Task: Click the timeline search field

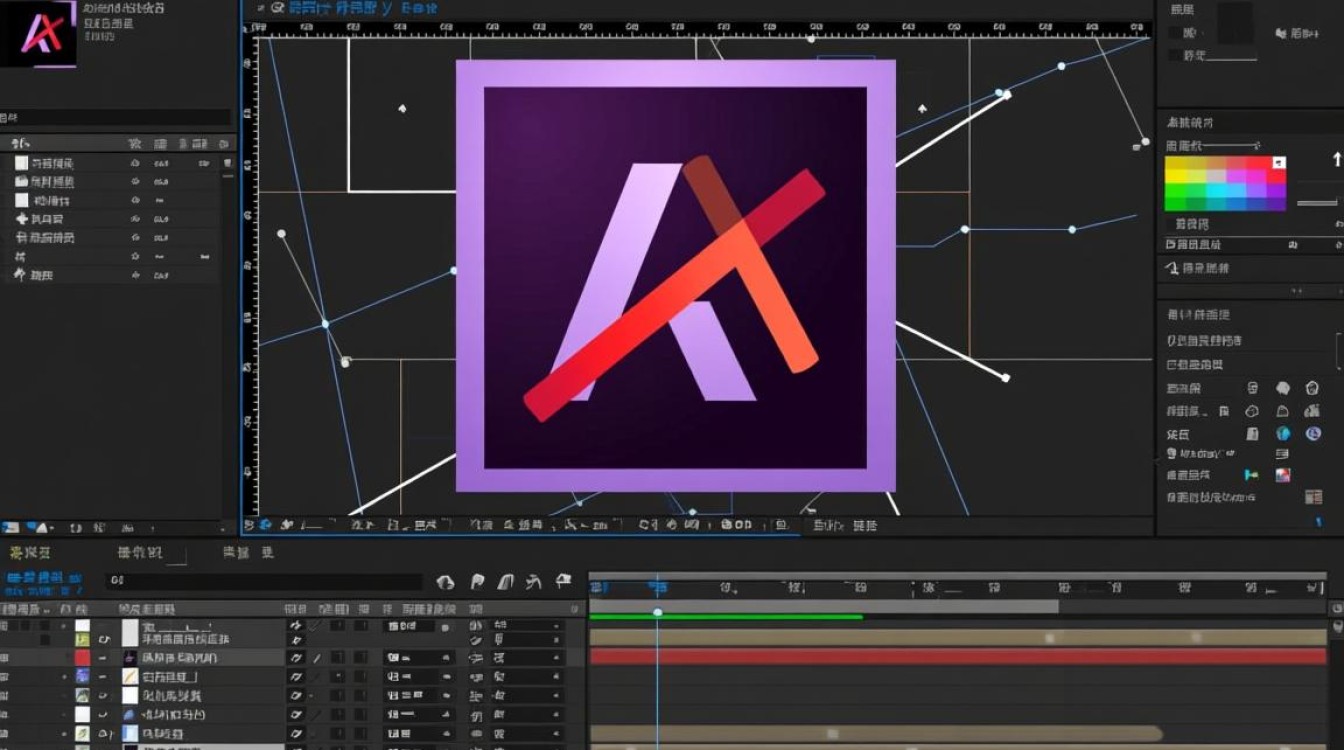Action: (x=265, y=581)
